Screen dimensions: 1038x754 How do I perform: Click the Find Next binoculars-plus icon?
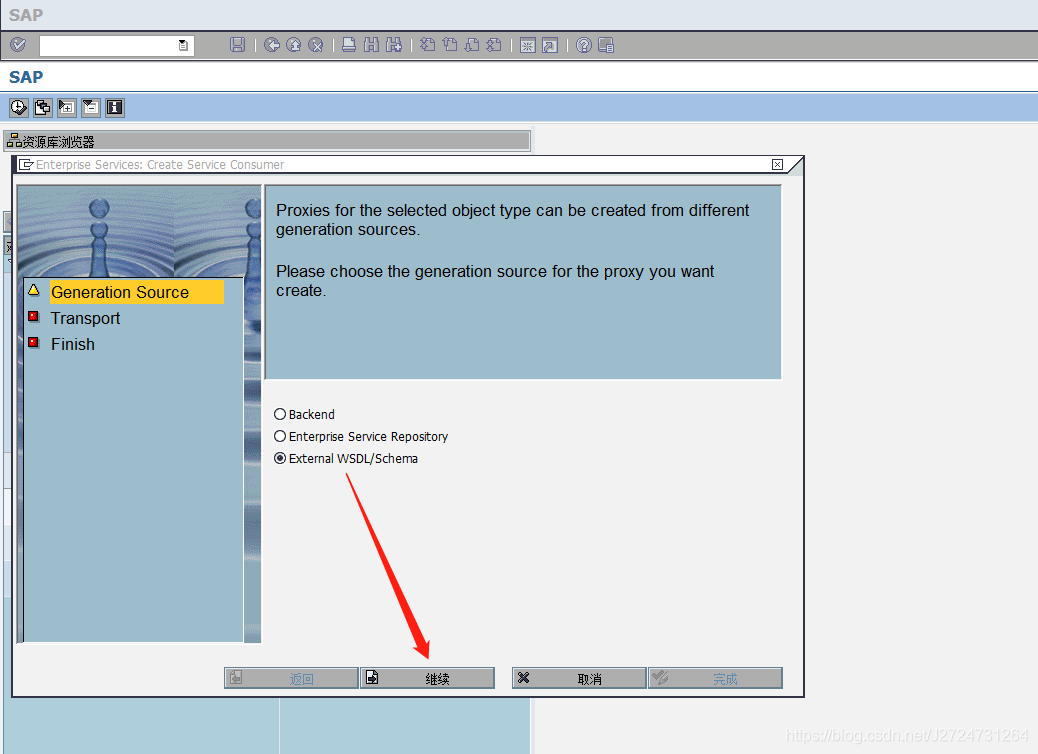click(394, 45)
